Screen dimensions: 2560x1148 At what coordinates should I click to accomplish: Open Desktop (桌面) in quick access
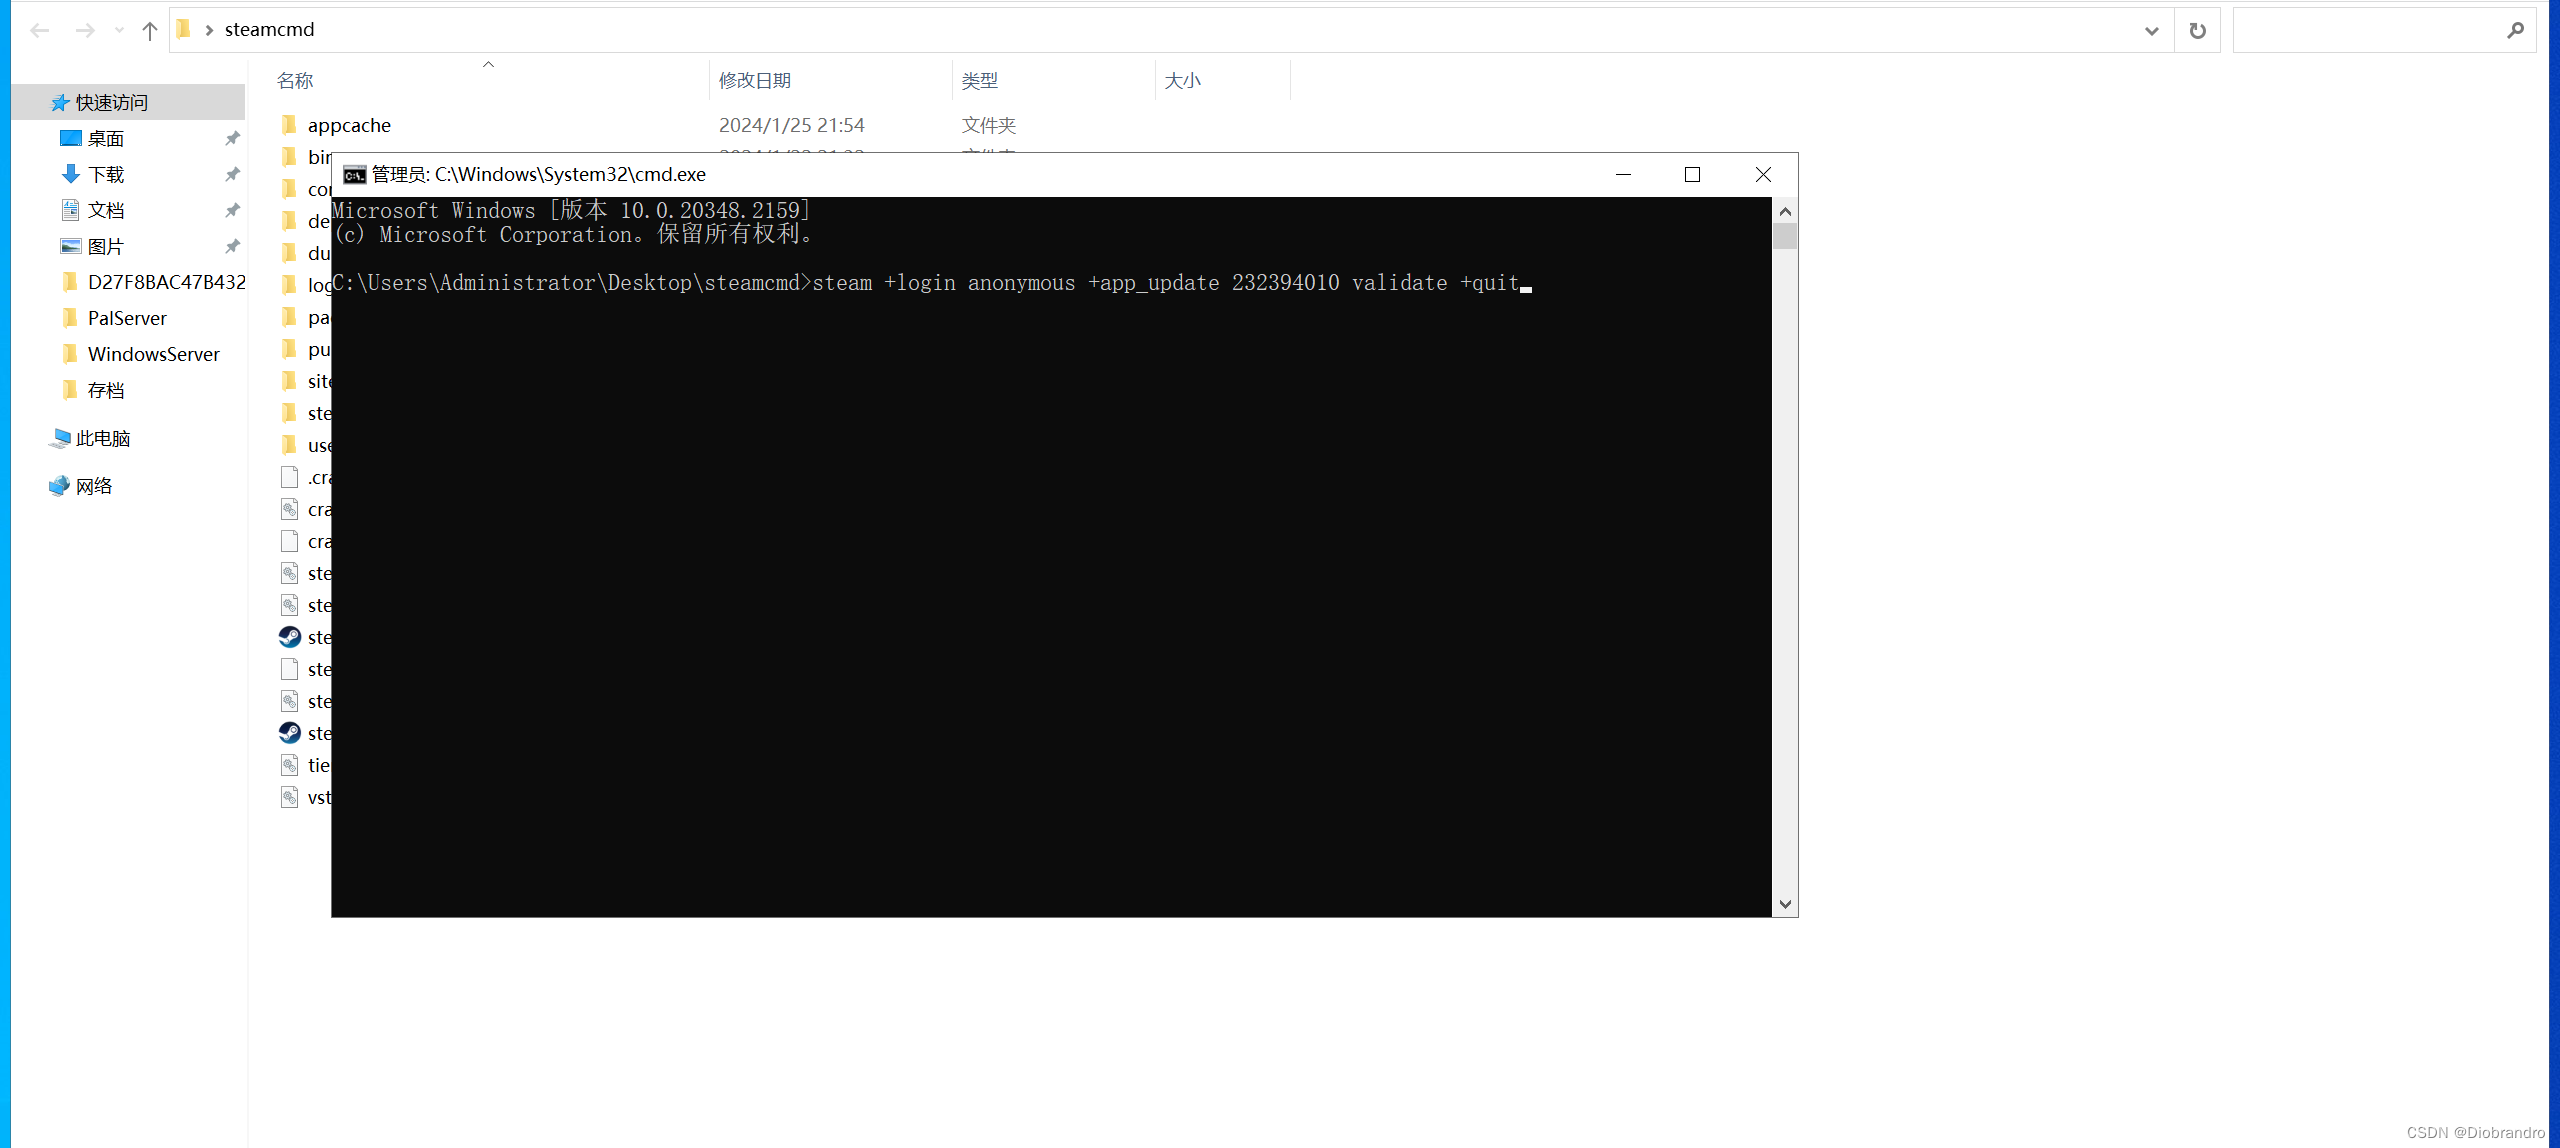(x=105, y=139)
